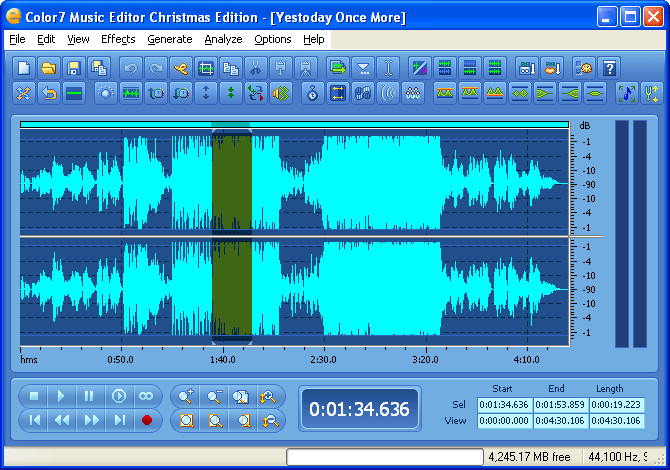Click the stopwatch time stretch icon
The image size is (670, 470).
(313, 93)
